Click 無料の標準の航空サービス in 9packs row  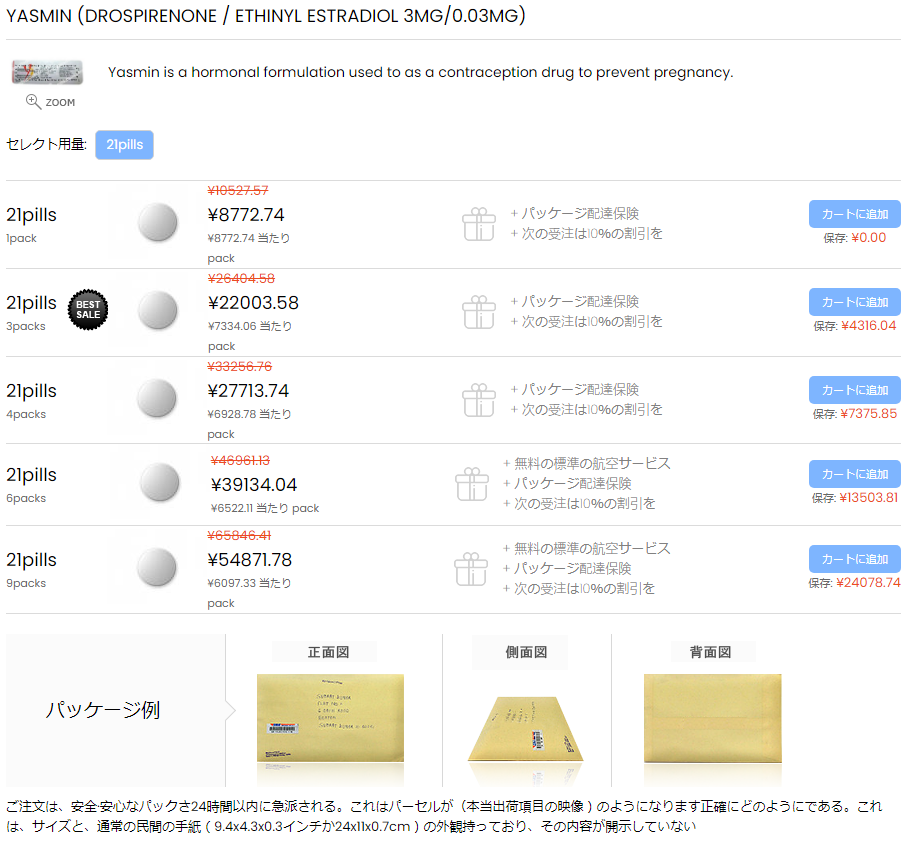point(592,548)
